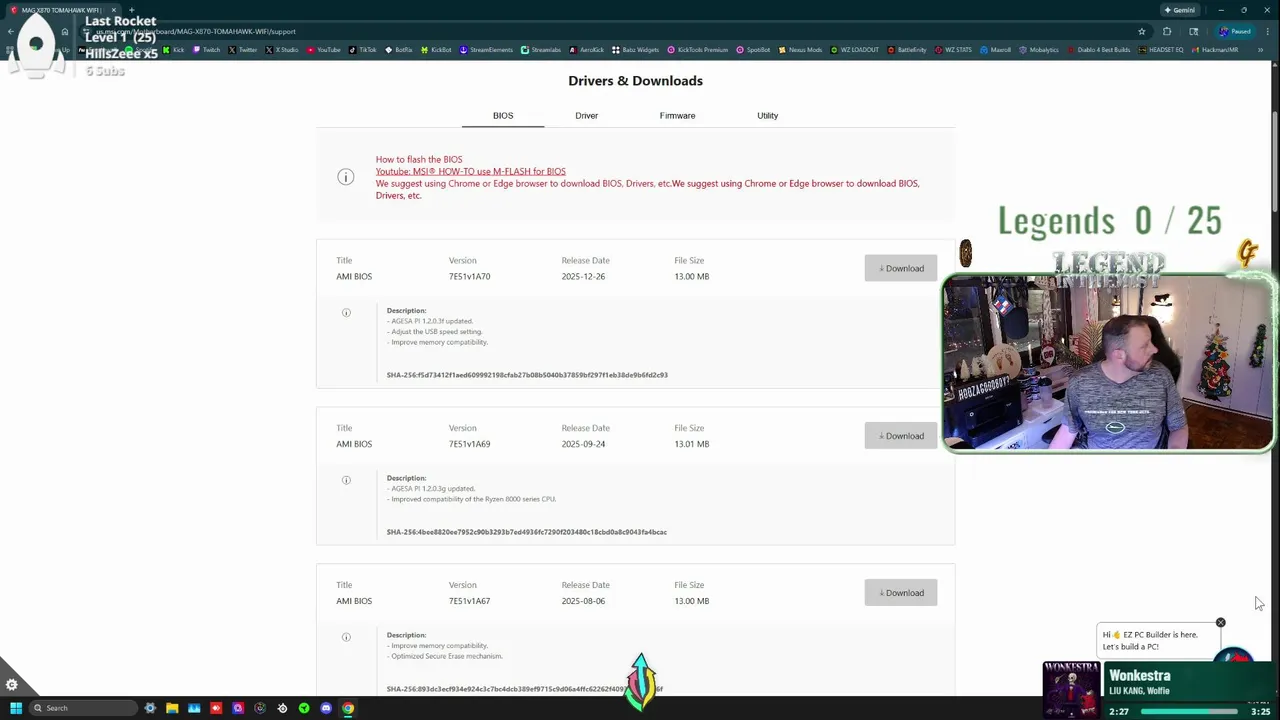Open the AeroKick bookmark
Image resolution: width=1280 pixels, height=720 pixels.
[x=587, y=50]
